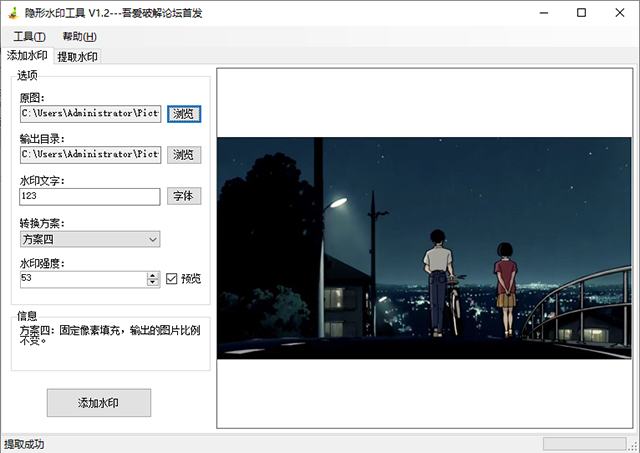The width and height of the screenshot is (640, 453).
Task: Click the status bar progress bar
Action: (x=584, y=444)
